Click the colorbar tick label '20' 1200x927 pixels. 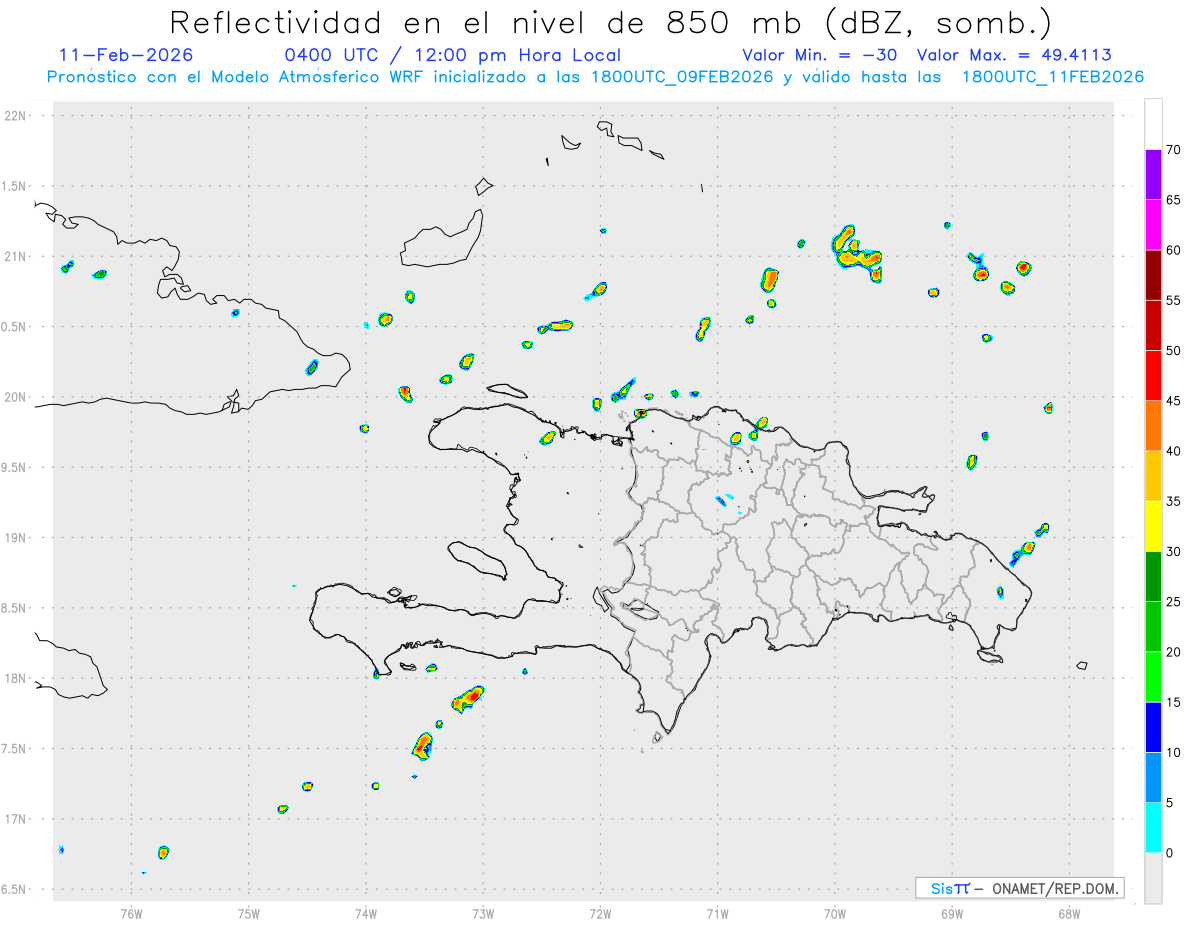tap(1174, 652)
